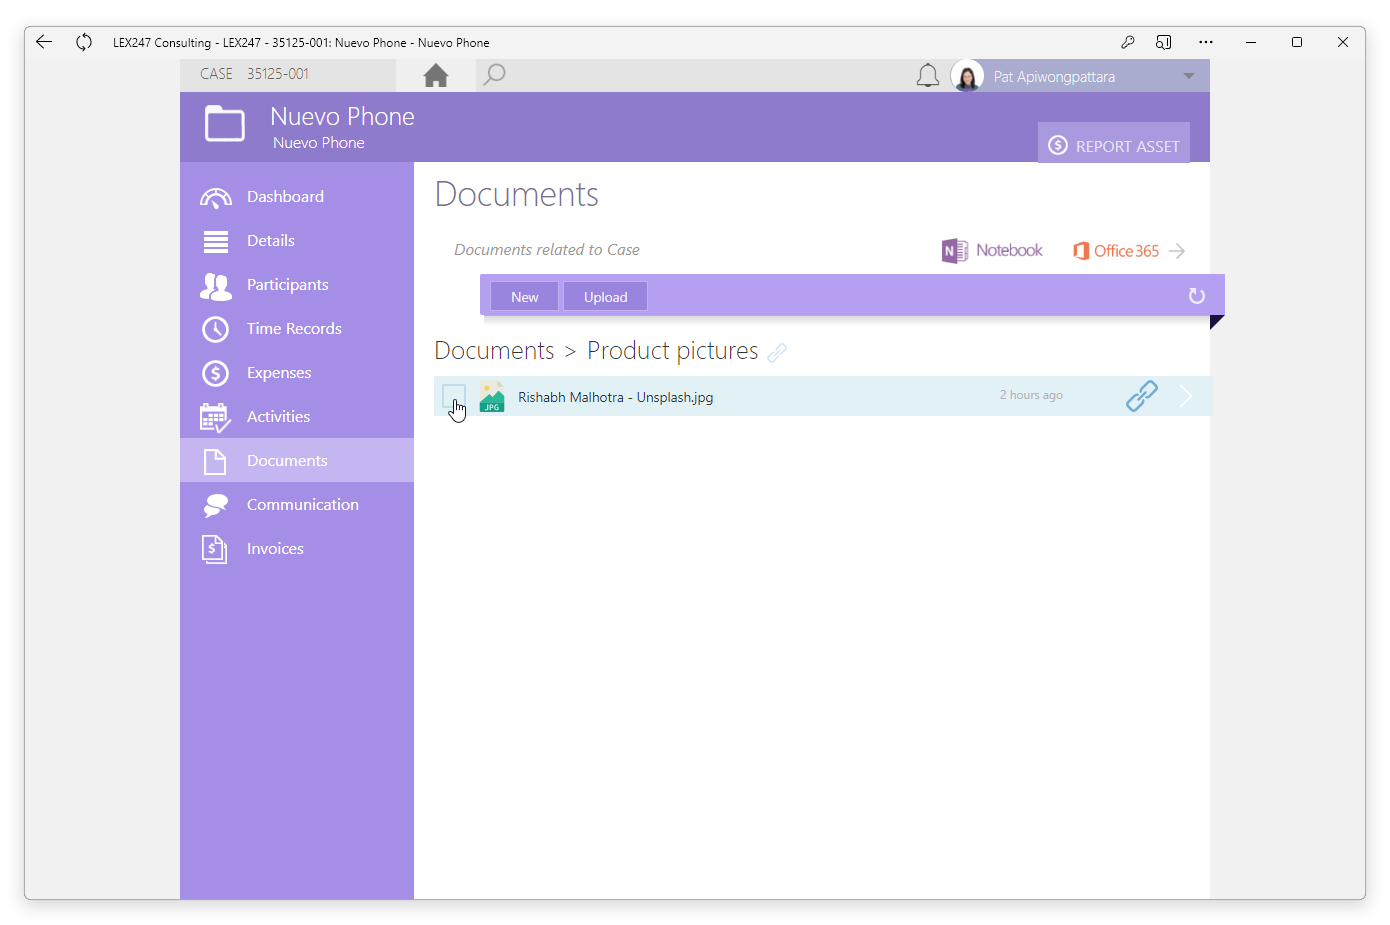Return to the Documents breadcrumb root
The height and width of the screenshot is (925, 1390).
(494, 351)
